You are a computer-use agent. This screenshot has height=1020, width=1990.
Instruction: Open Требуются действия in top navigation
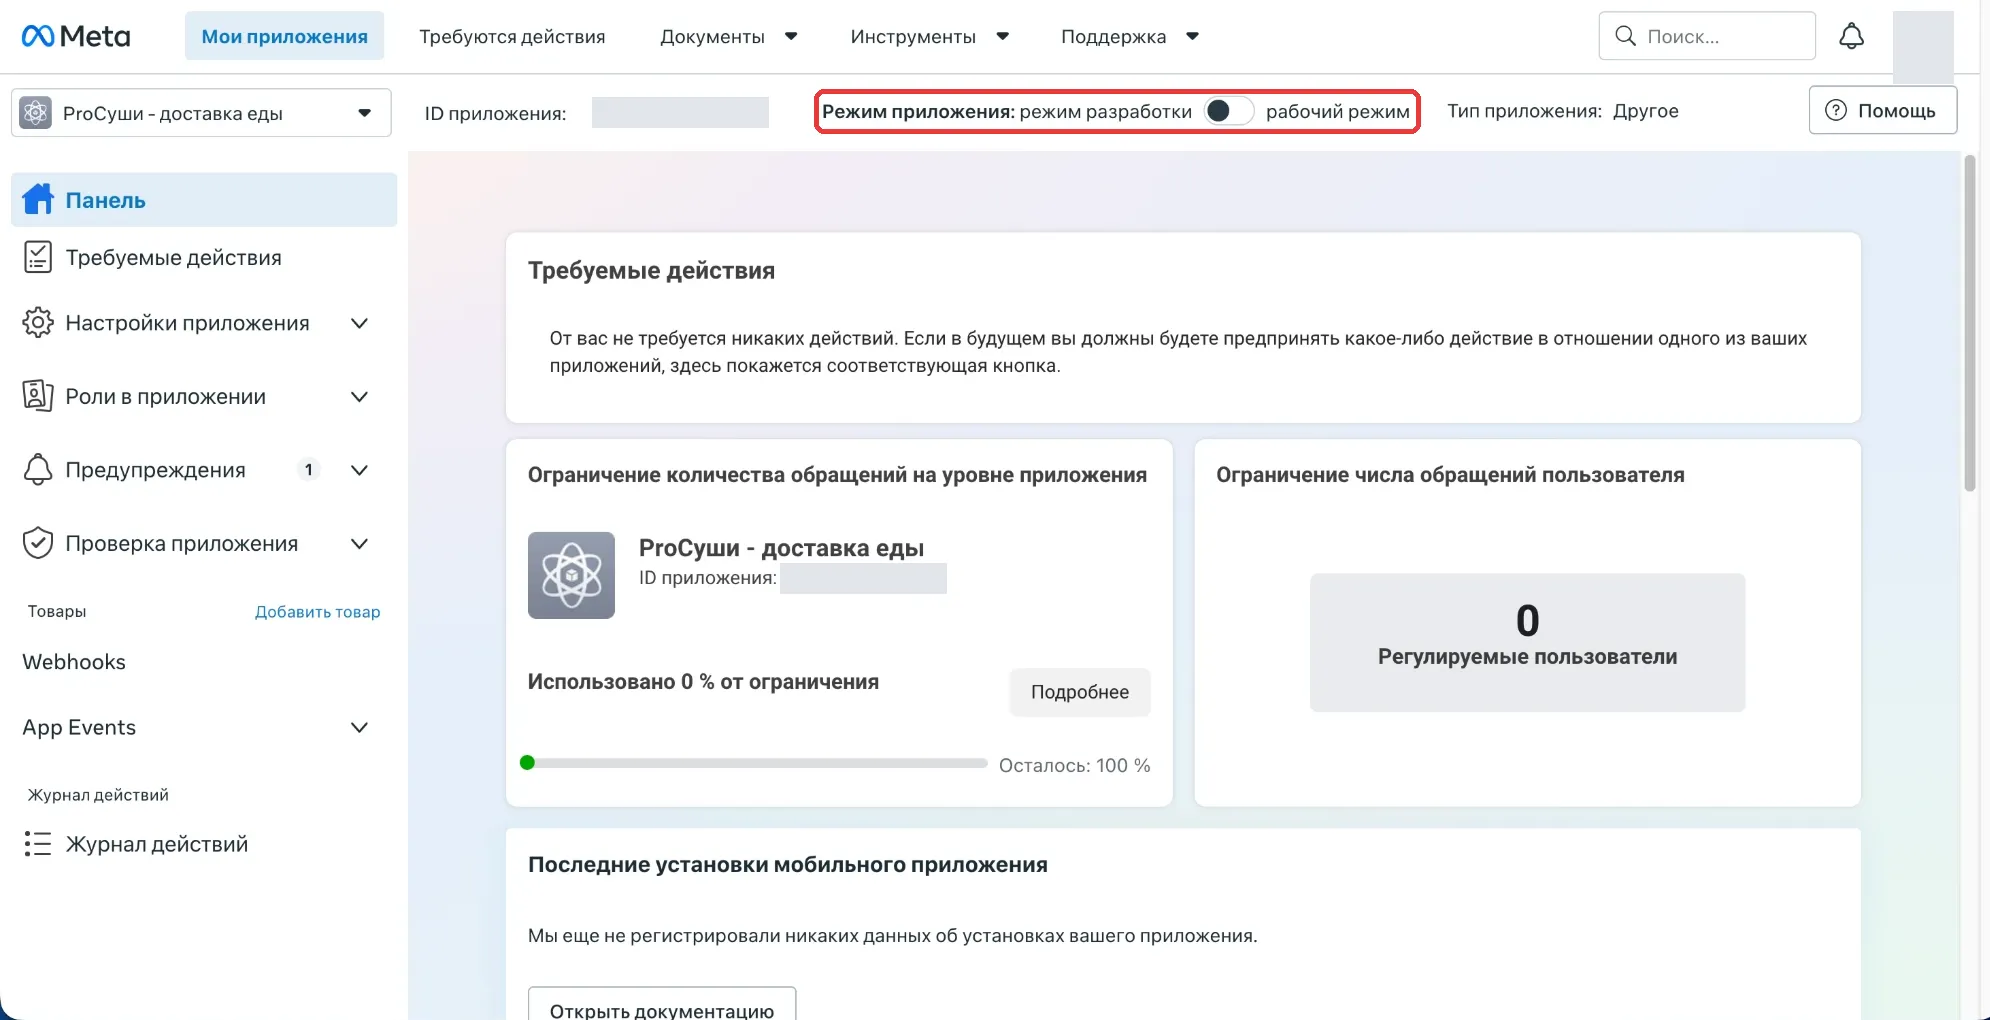512,36
